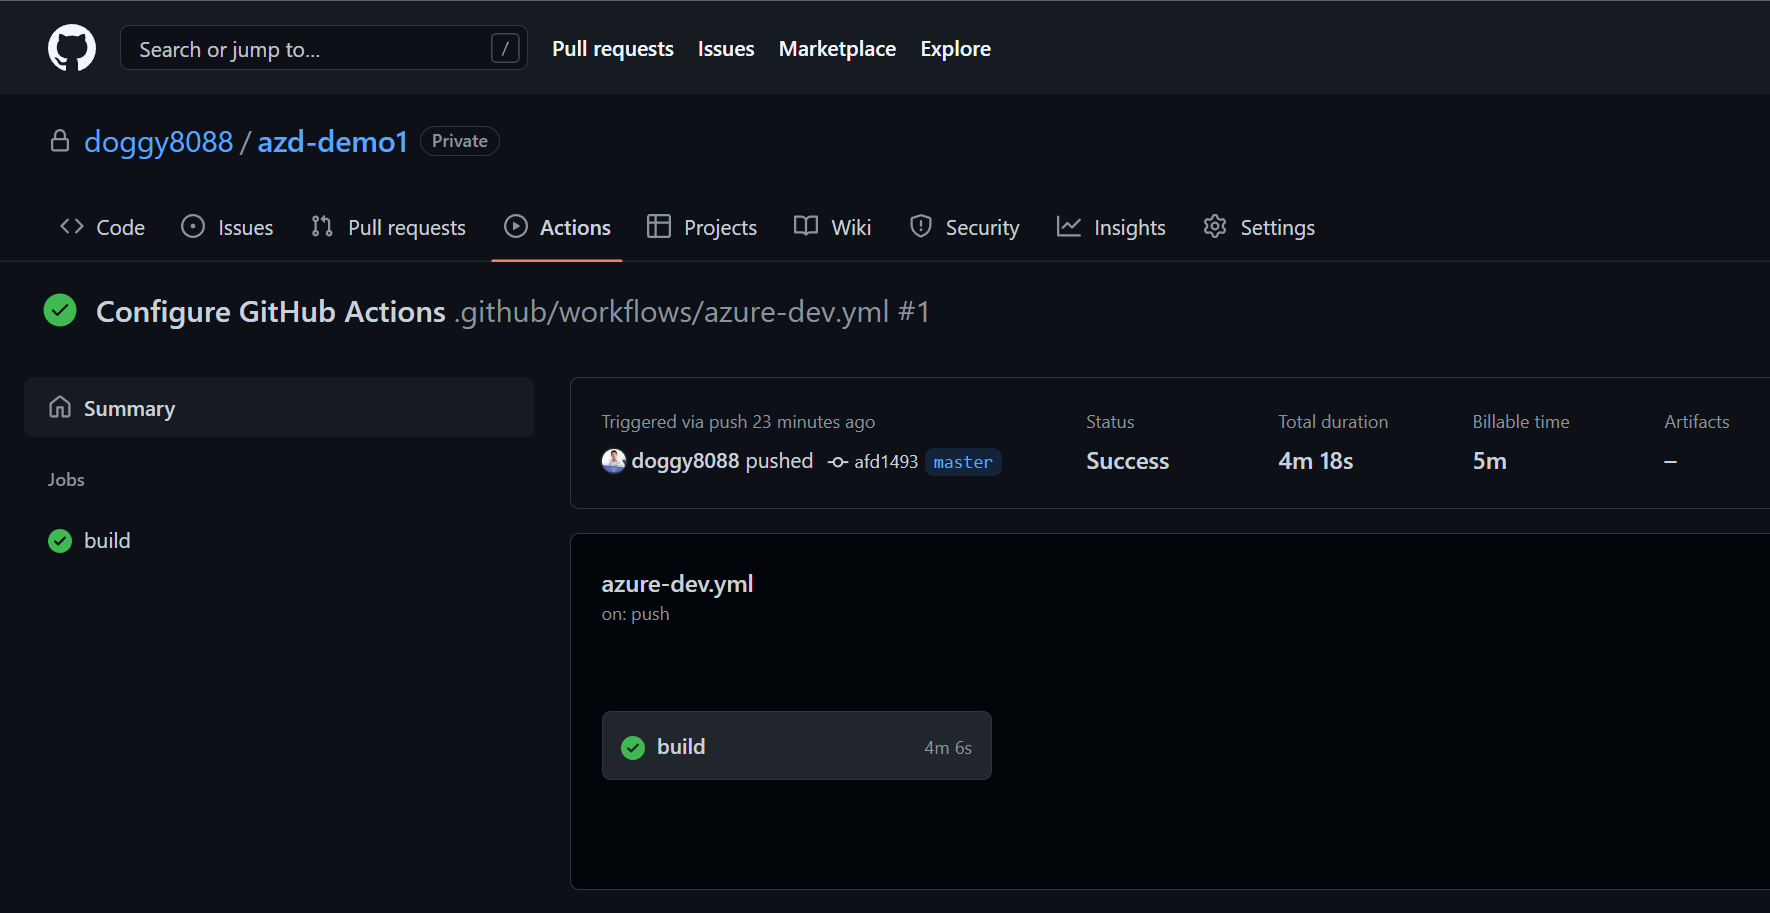This screenshot has height=913, width=1770.
Task: Click the doggy8088 avatar image
Action: [613, 461]
